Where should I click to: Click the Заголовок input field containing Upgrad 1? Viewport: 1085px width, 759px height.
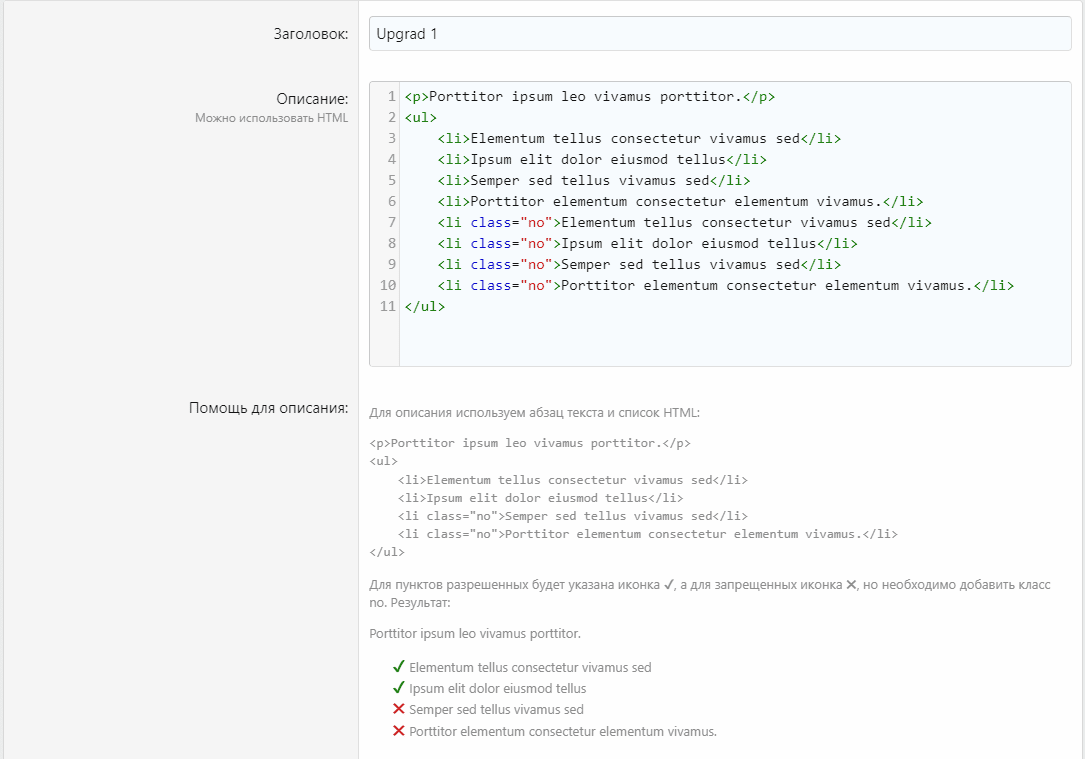(719, 34)
